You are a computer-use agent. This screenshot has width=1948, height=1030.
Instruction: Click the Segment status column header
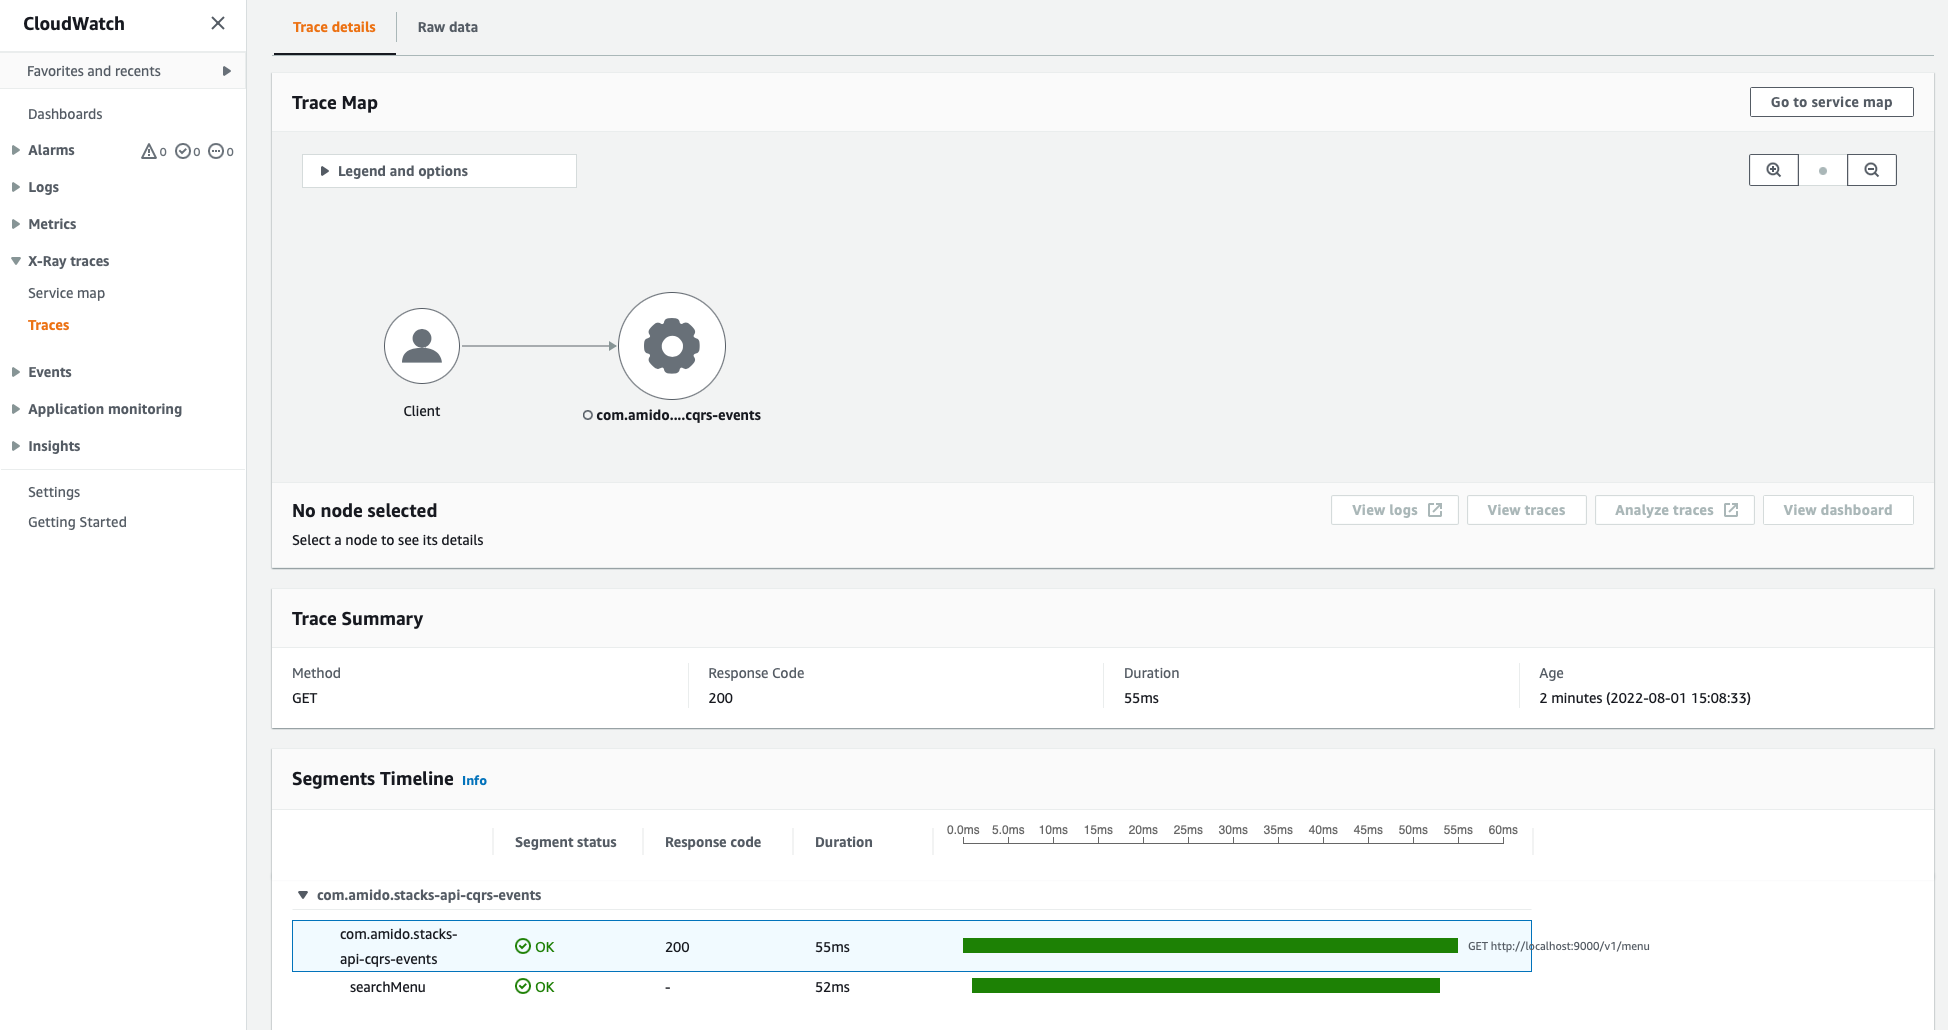coord(566,842)
